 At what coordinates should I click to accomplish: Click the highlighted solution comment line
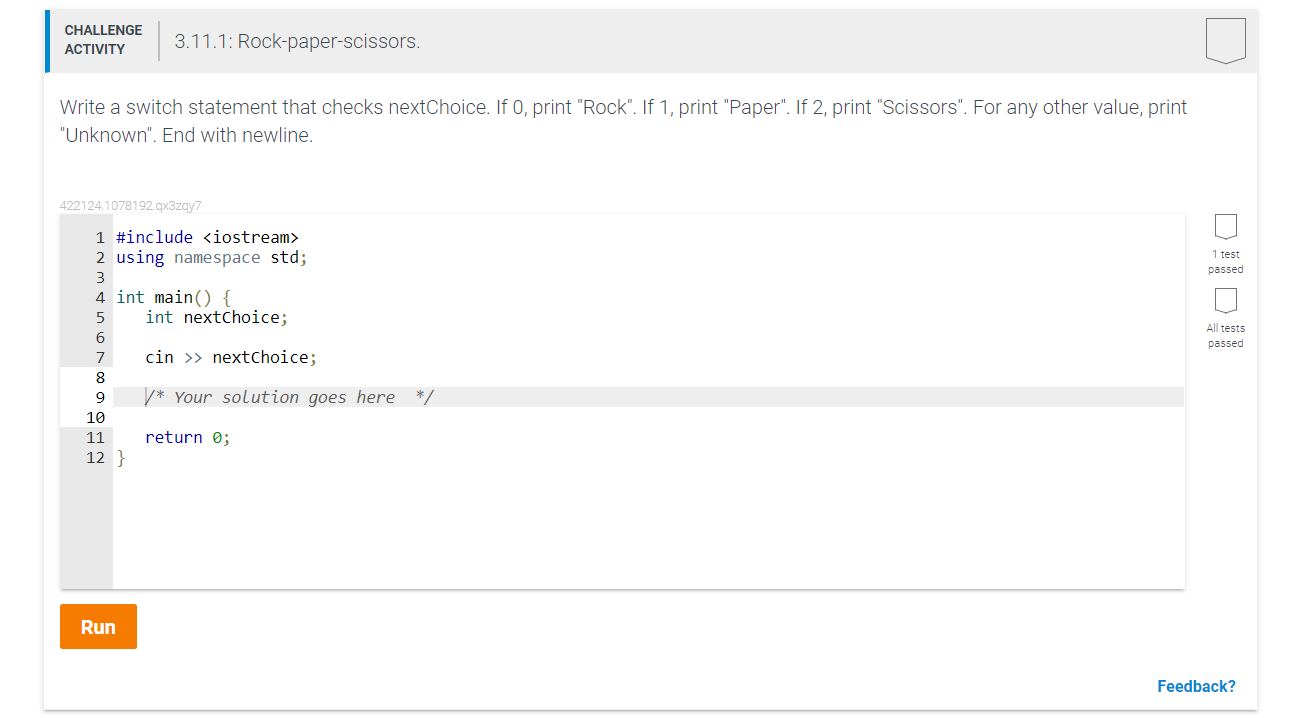[x=288, y=397]
